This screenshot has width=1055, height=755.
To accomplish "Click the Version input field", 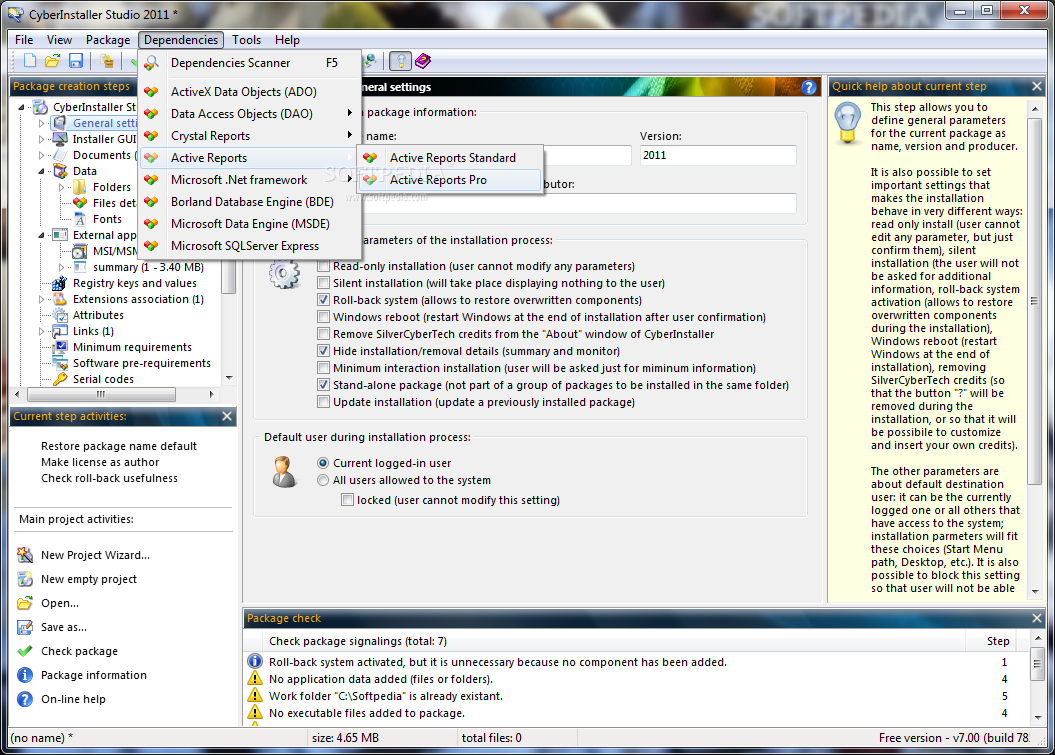I will coord(718,155).
